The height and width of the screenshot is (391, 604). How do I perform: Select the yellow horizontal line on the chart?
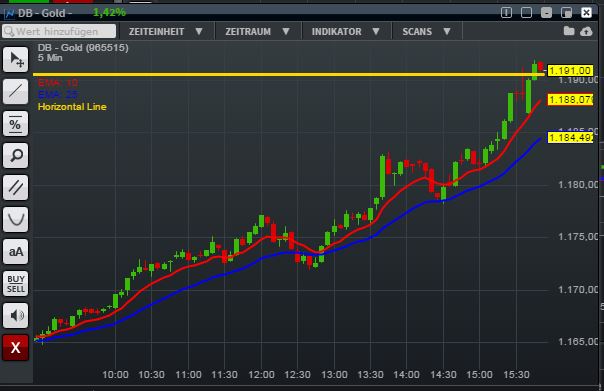289,74
